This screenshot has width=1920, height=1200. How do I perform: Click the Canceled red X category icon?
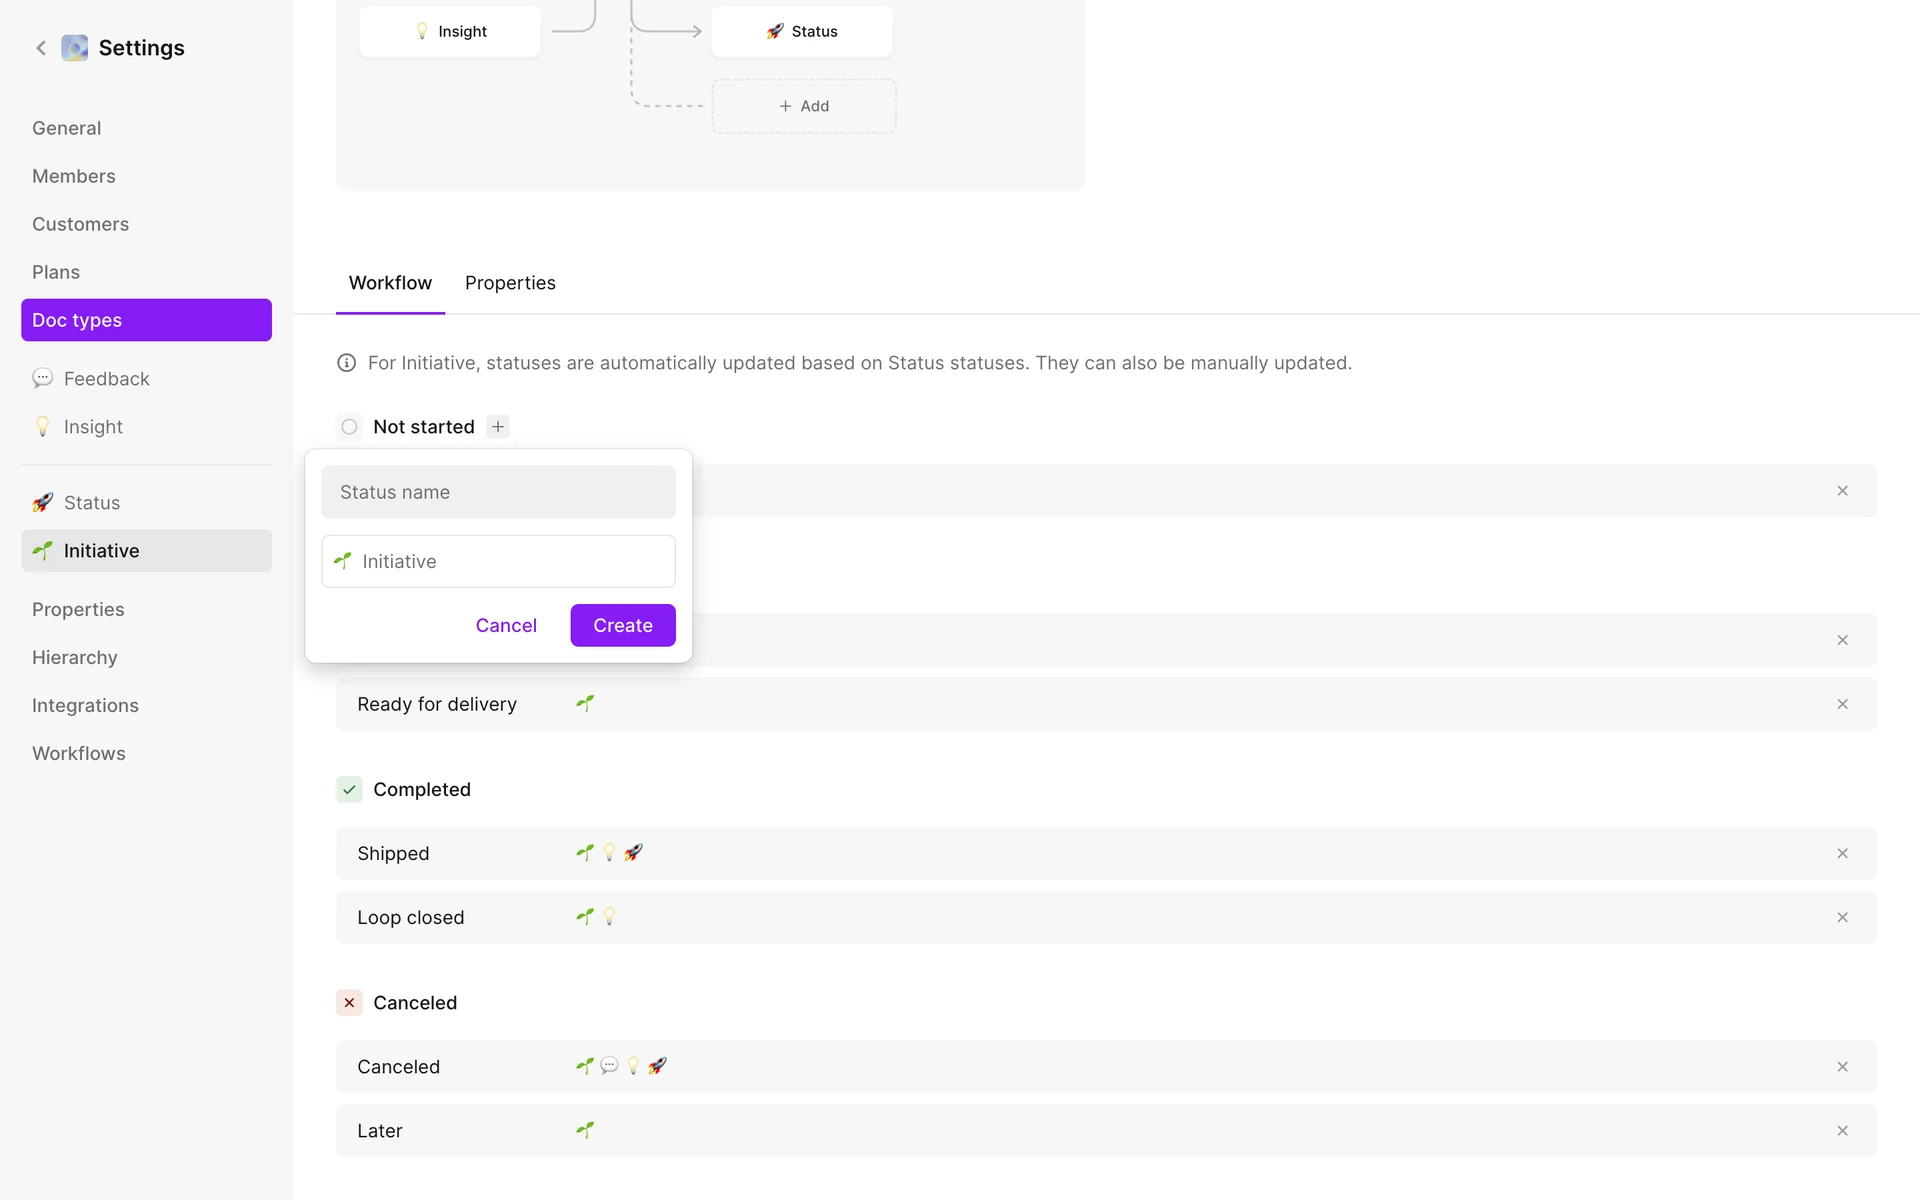pos(349,1003)
